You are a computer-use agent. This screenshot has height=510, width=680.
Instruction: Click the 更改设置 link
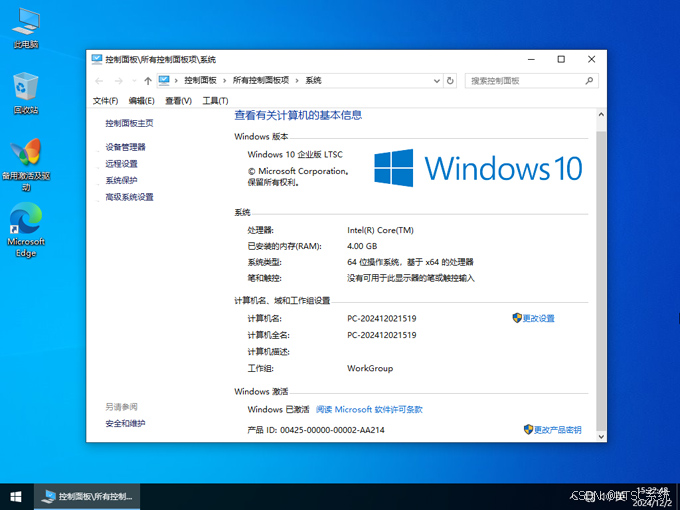pyautogui.click(x=539, y=318)
